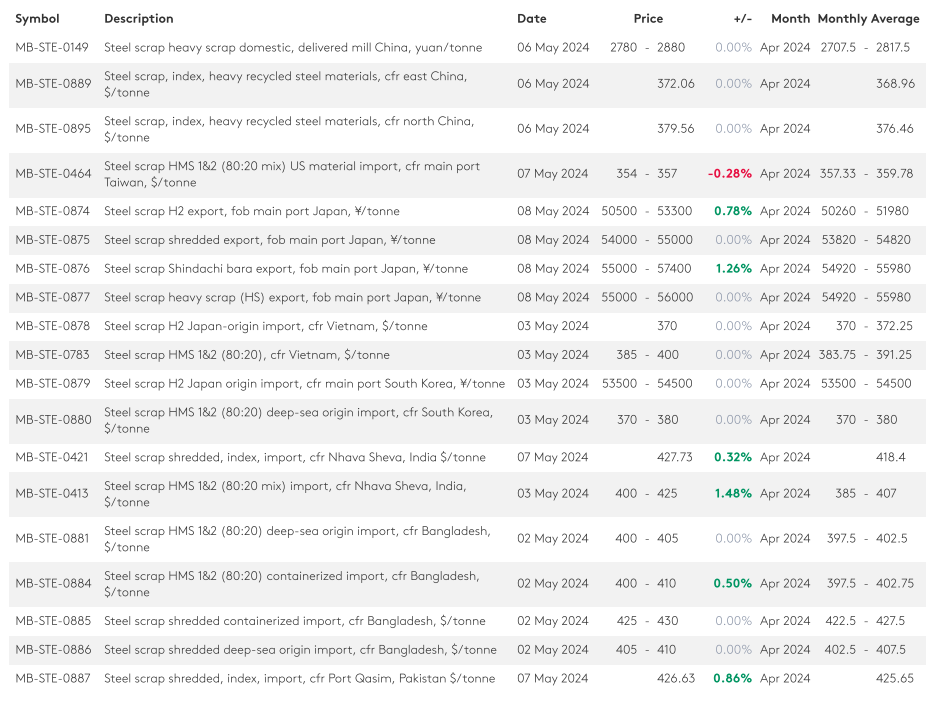
Task: Click the 1.48% change for MB-STE-0413
Action: tap(732, 494)
